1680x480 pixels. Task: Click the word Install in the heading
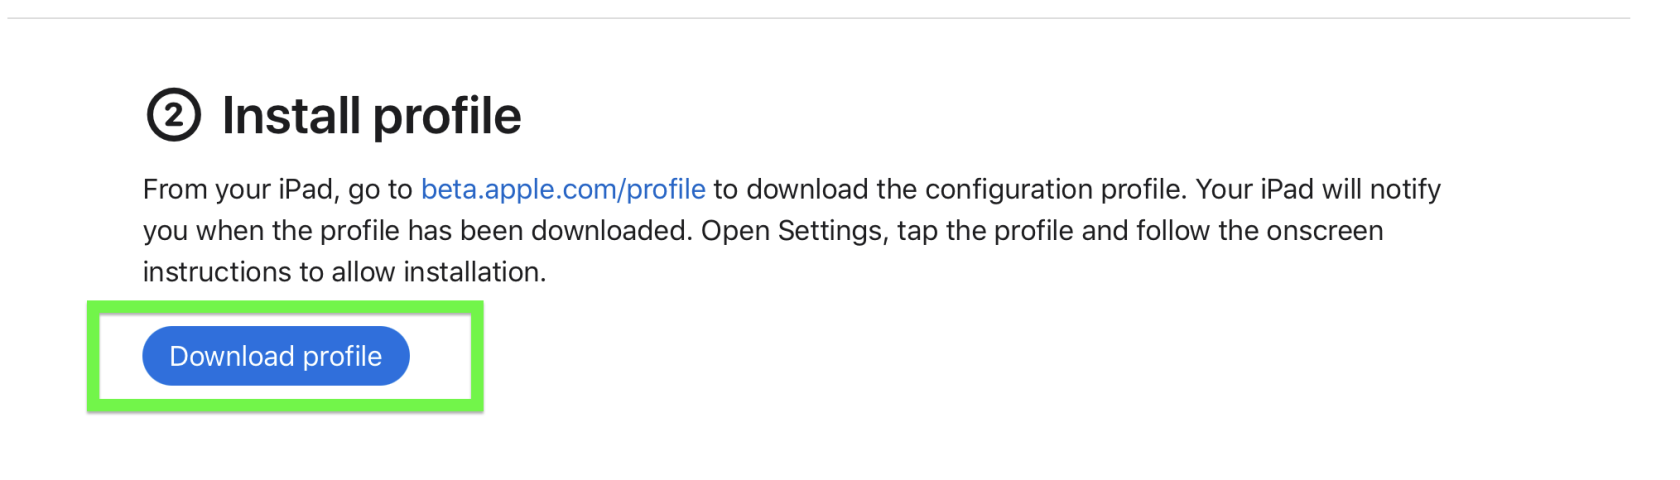pyautogui.click(x=291, y=115)
